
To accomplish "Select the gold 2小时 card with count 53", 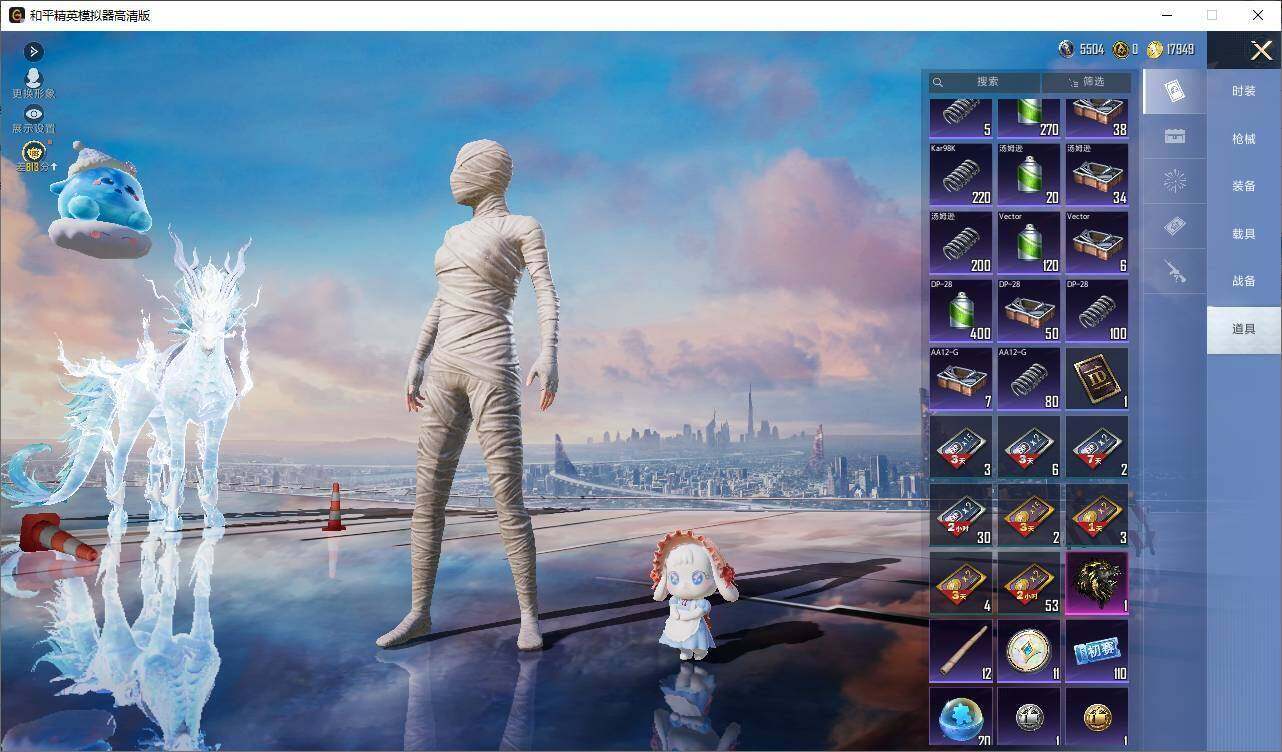I will 1029,582.
